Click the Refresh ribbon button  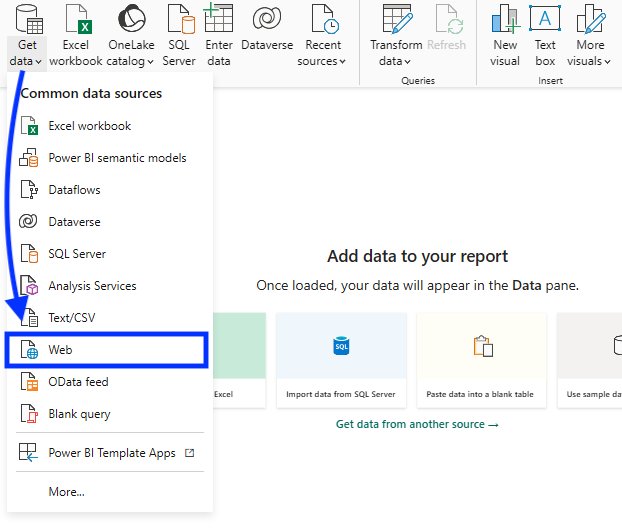(x=447, y=29)
